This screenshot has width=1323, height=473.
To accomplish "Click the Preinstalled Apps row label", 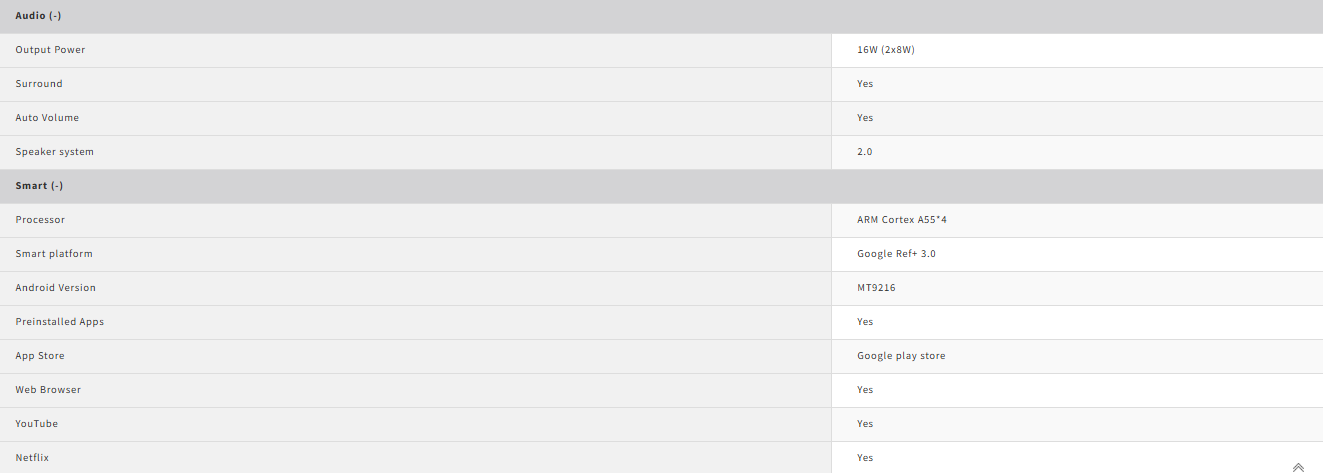I will (60, 322).
